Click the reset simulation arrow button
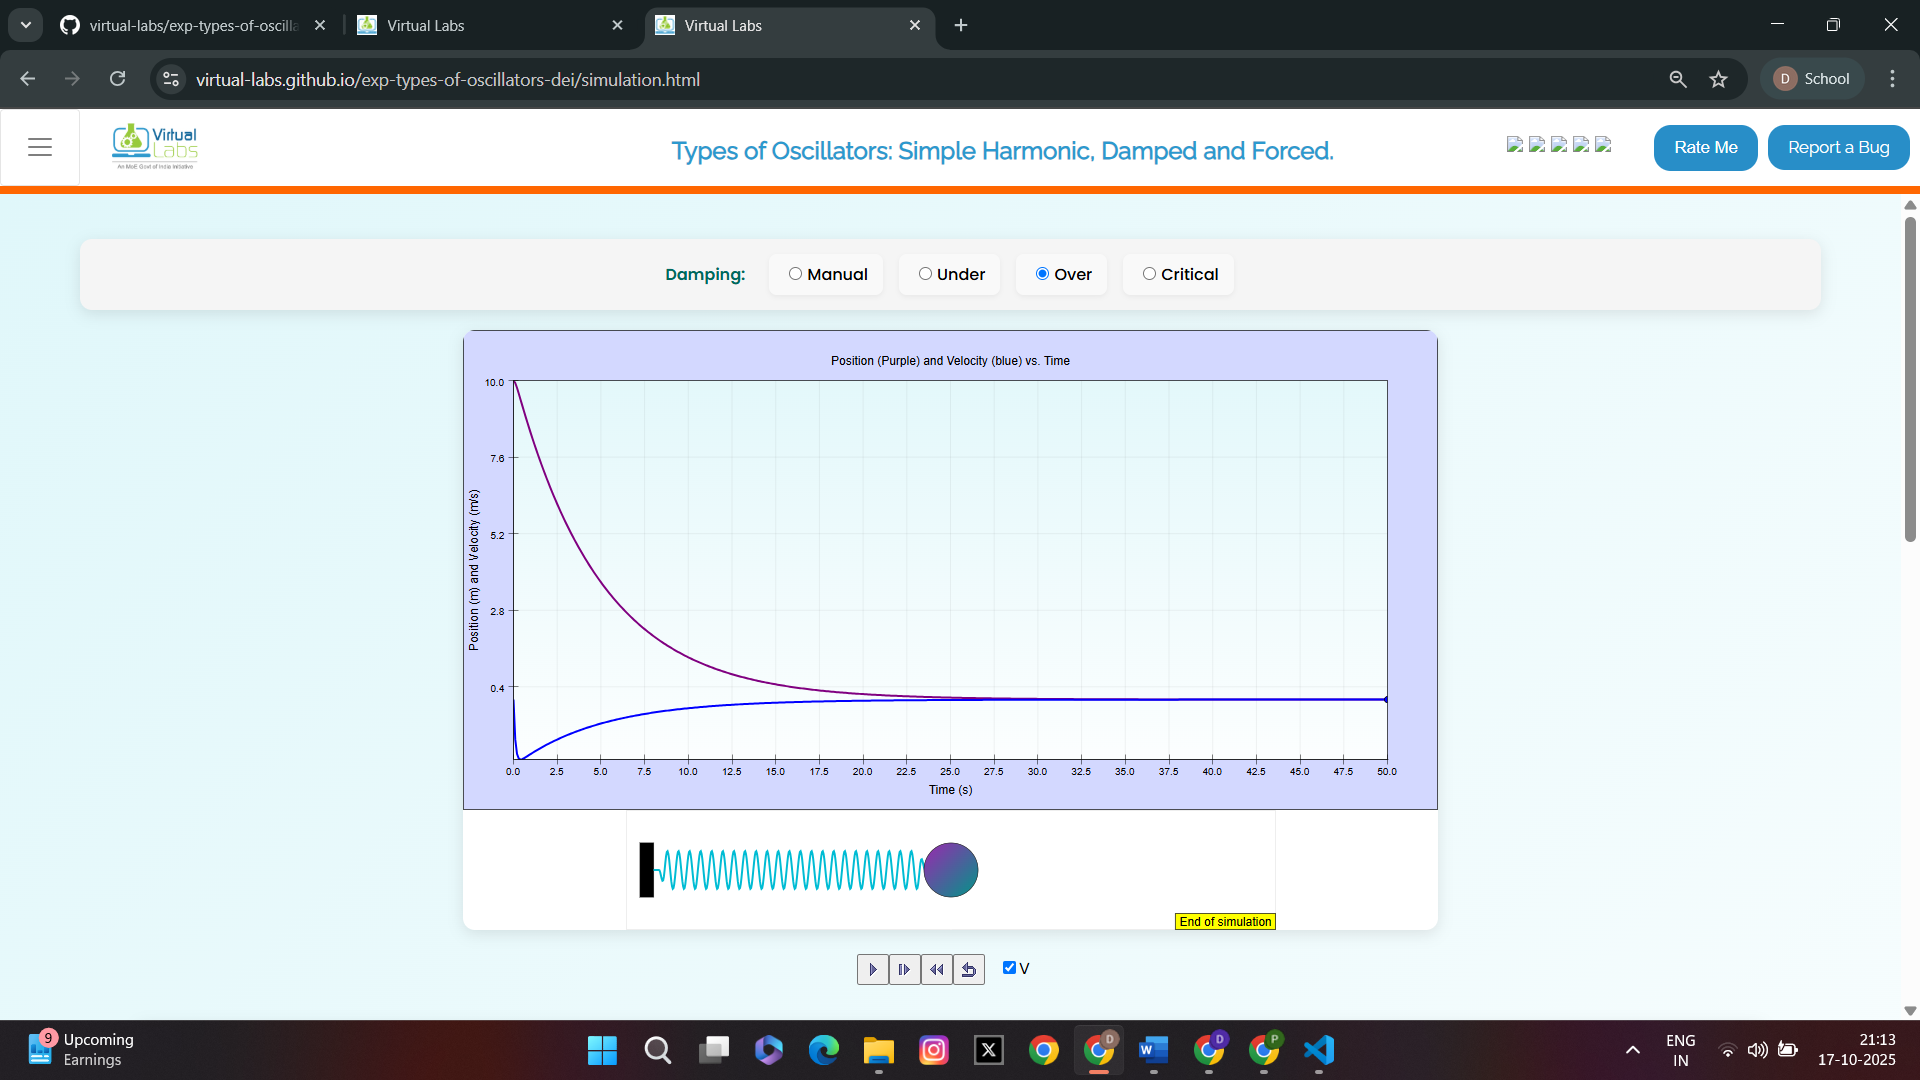 968,969
